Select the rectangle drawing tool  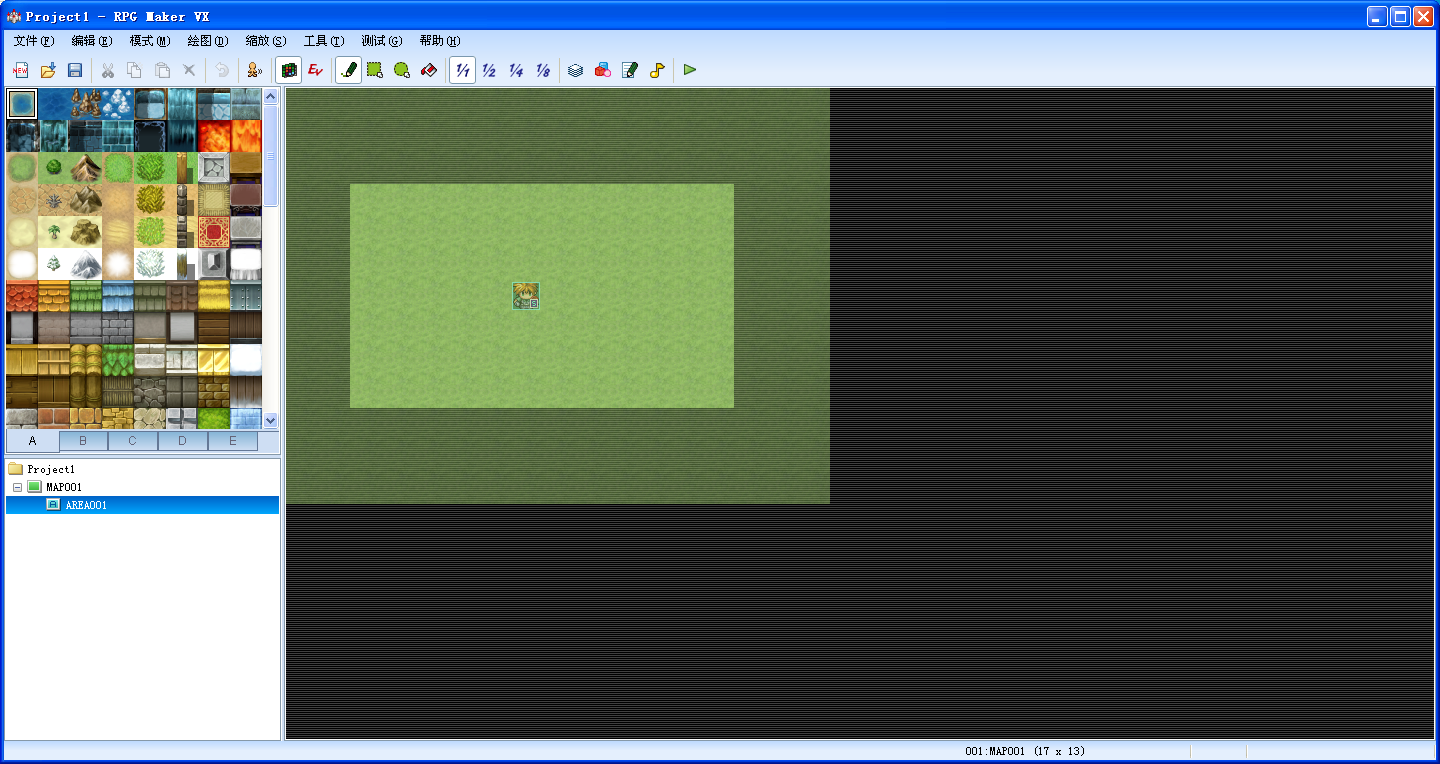[375, 70]
